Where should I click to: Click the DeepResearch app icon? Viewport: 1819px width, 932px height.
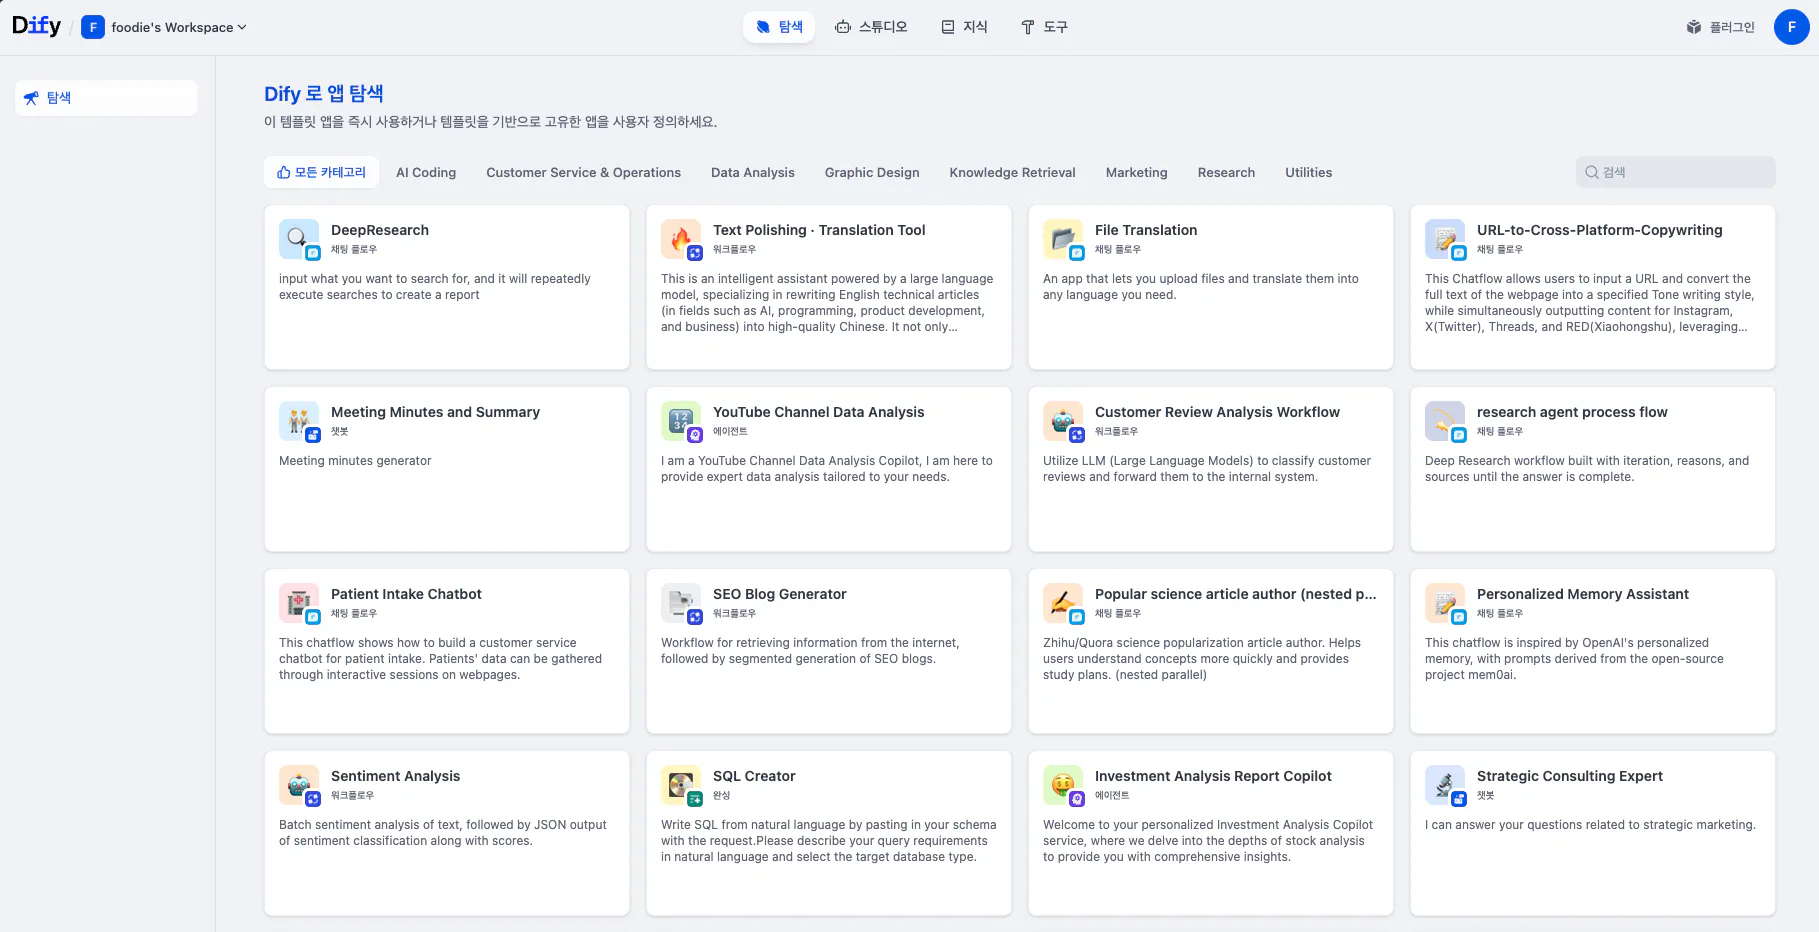point(299,239)
